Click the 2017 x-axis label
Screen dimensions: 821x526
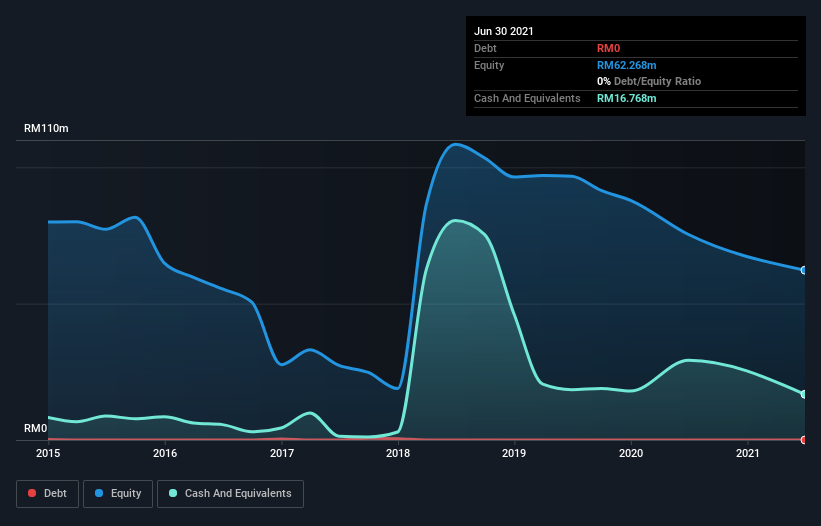pos(282,453)
